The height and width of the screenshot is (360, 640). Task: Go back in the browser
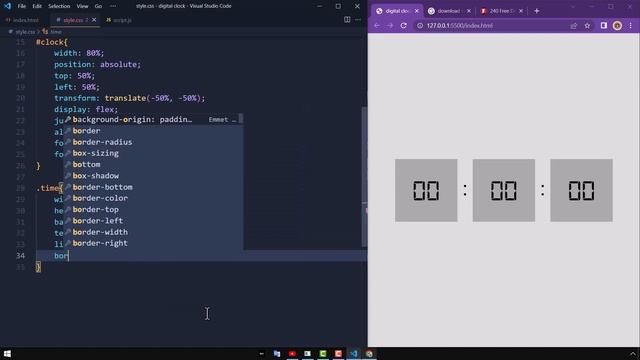coord(377,26)
